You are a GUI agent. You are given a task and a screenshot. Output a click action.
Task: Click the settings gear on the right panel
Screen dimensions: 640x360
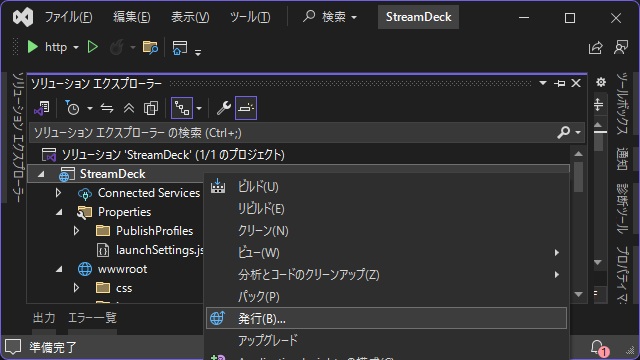pyautogui.click(x=601, y=82)
